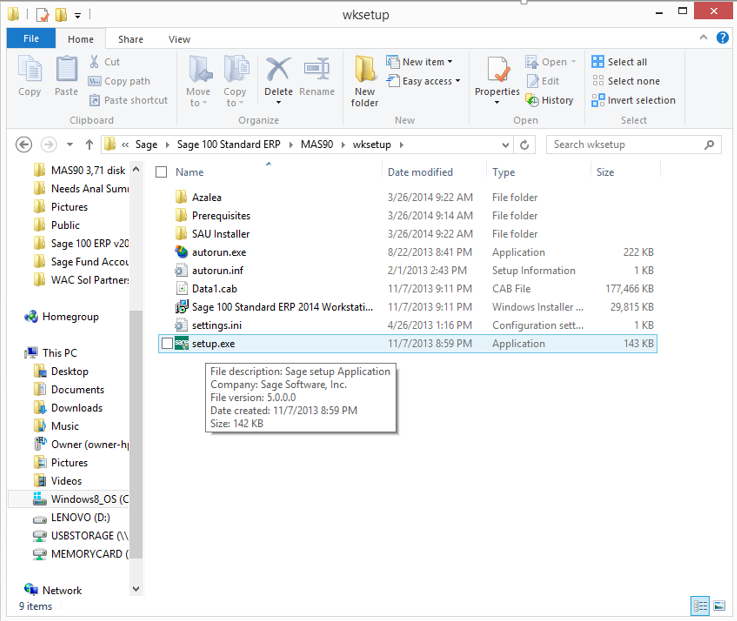Screen dimensions: 737x621
Task: Click the Up arrow navigation icon
Action: tap(89, 145)
